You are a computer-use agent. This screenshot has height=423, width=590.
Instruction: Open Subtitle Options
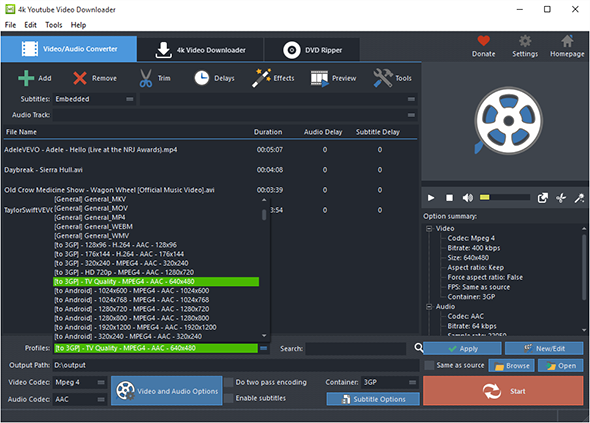pos(373,399)
